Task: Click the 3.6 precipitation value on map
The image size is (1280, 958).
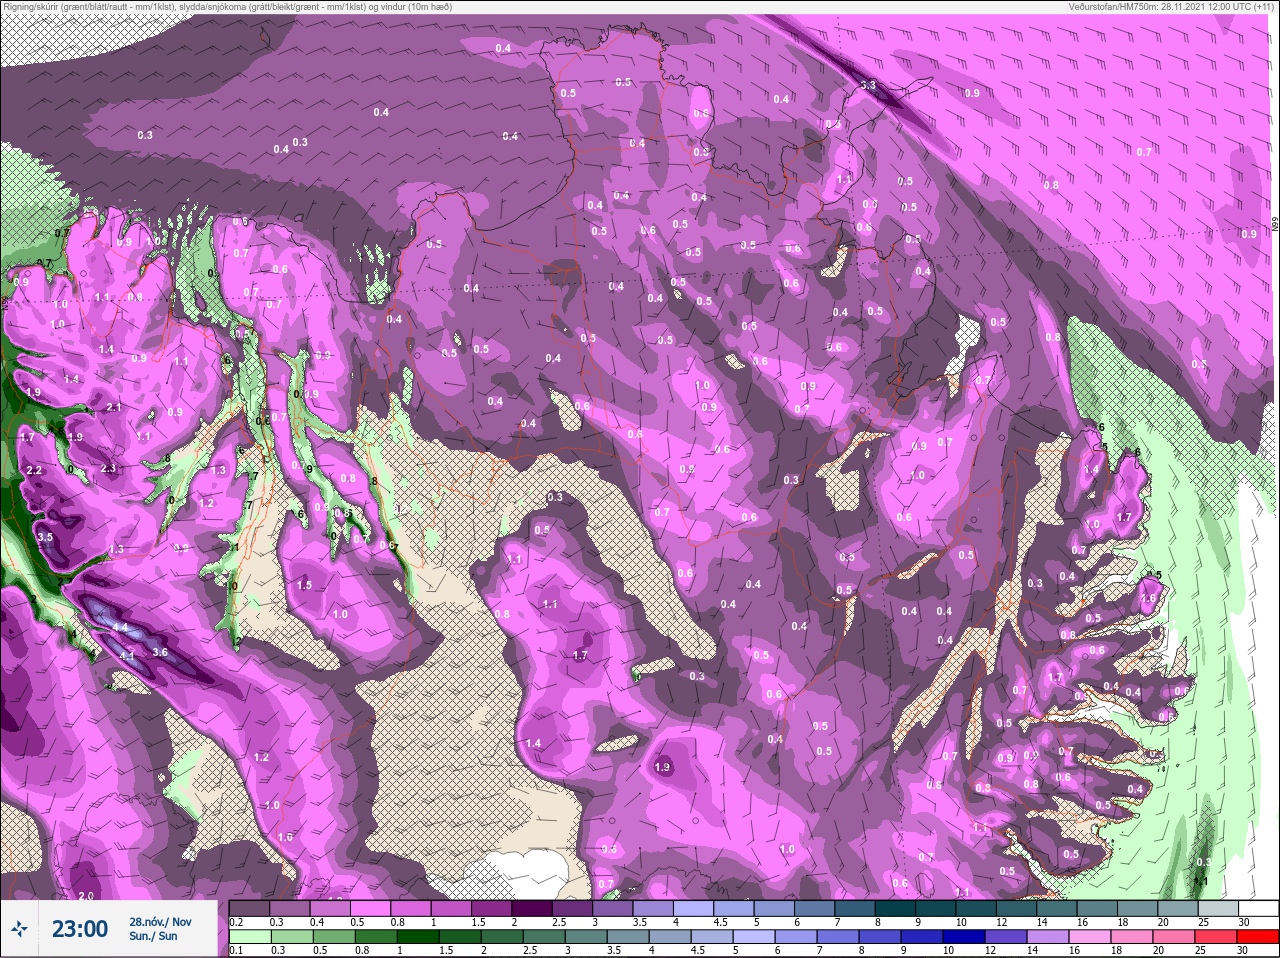Action: tap(159, 652)
